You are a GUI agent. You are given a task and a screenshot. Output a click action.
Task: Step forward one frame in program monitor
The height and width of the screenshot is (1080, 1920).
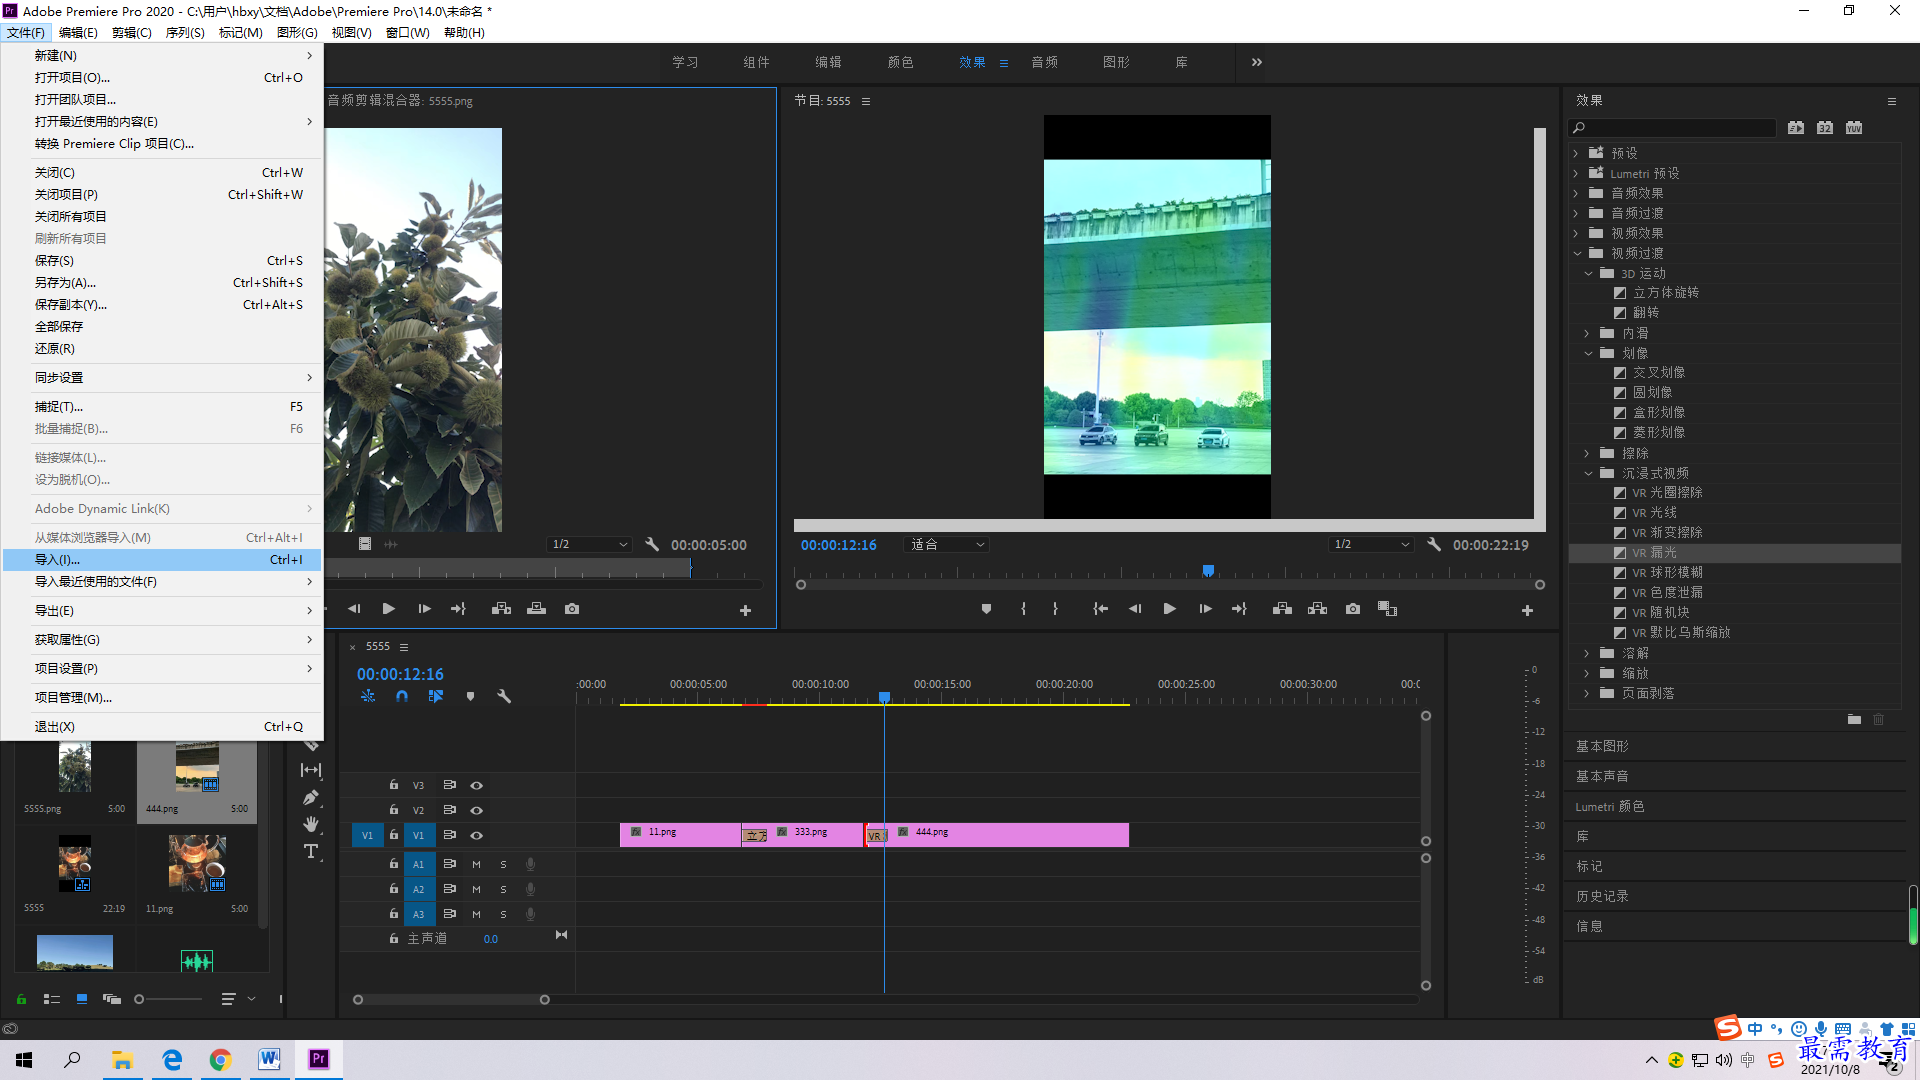coord(1205,609)
